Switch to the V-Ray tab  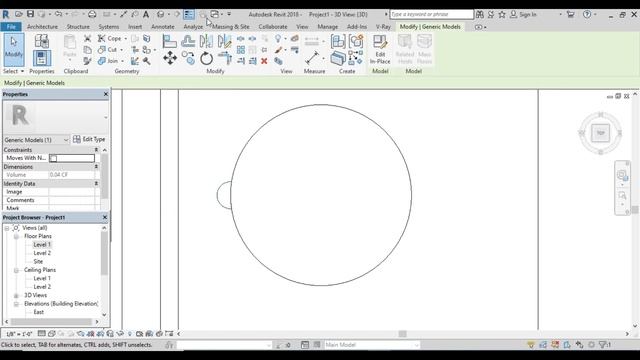pyautogui.click(x=383, y=27)
